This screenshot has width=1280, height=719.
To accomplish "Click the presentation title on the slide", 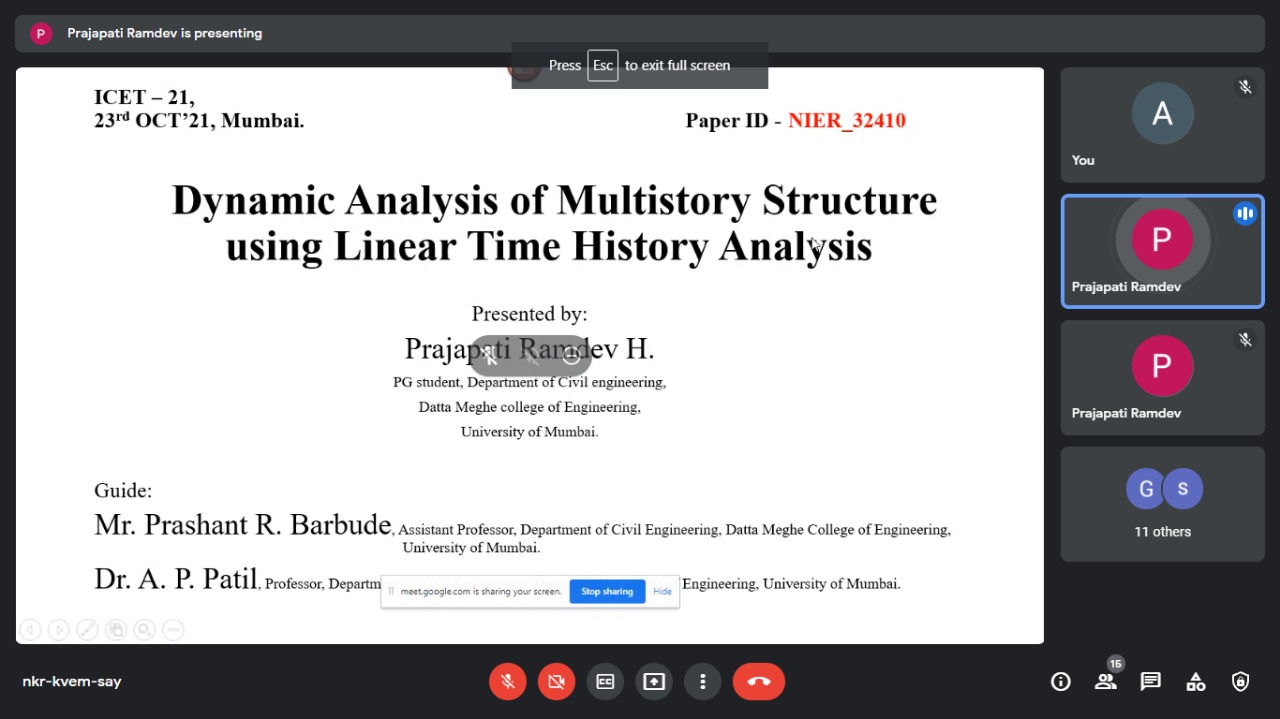I will click(x=553, y=223).
